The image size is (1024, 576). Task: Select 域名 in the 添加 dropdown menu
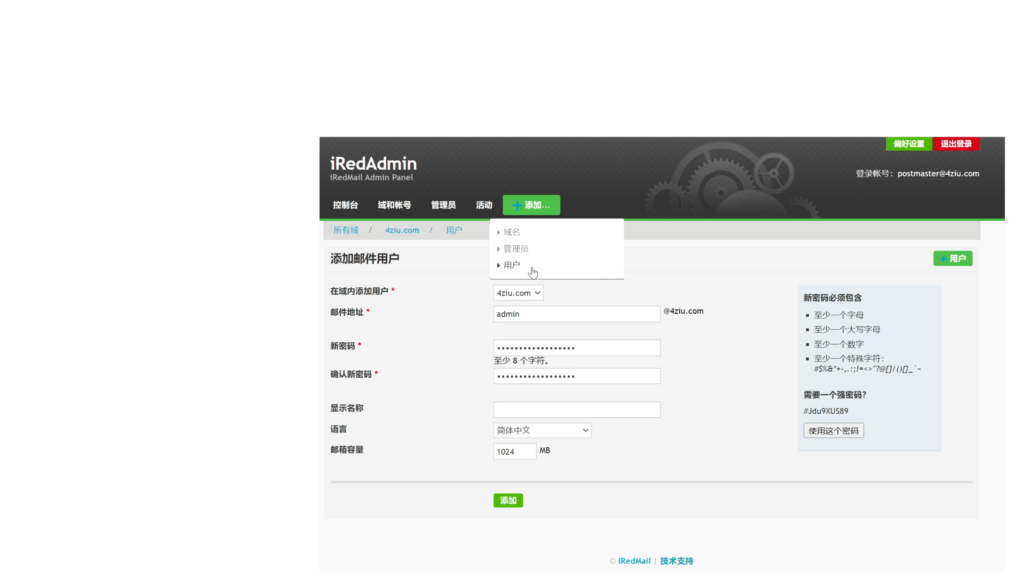coord(511,232)
